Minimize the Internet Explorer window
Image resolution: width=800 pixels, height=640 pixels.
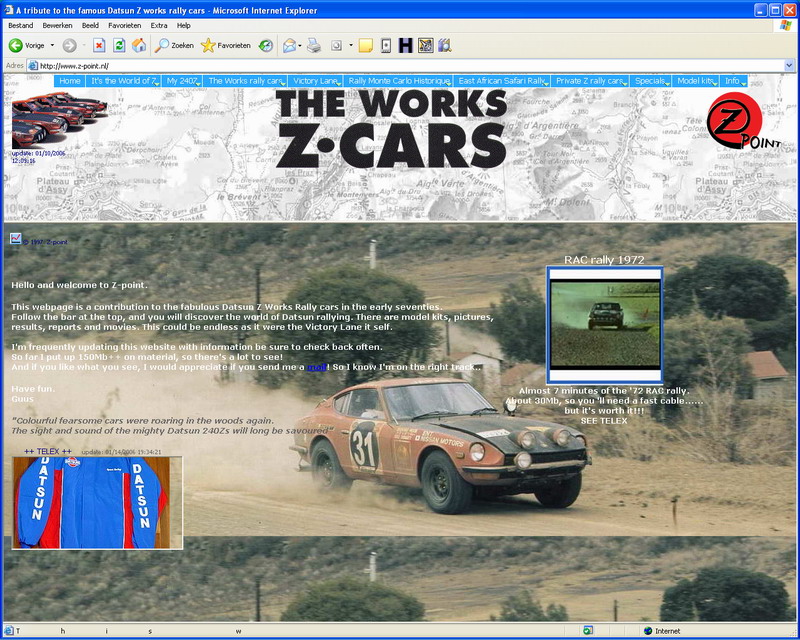(x=761, y=10)
